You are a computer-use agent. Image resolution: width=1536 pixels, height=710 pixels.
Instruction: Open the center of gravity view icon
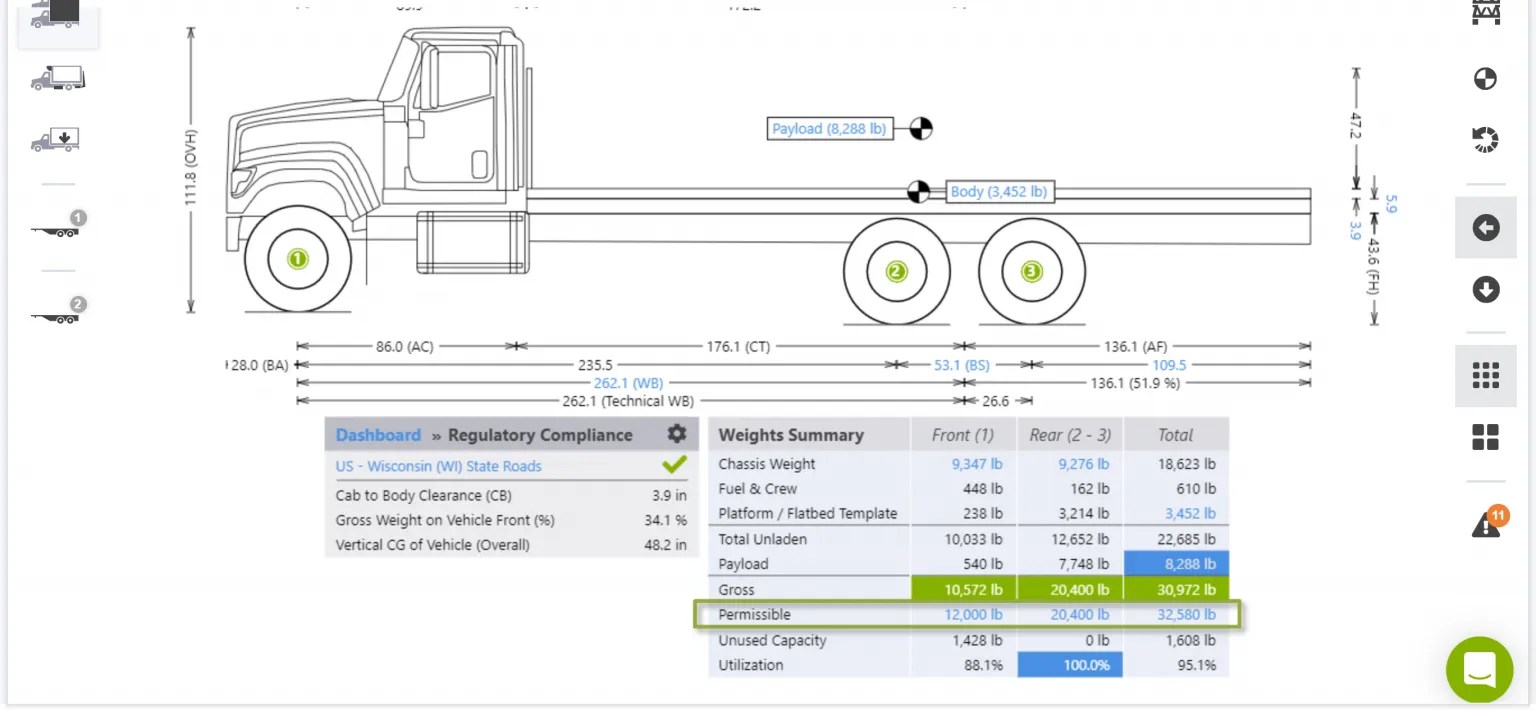(1485, 79)
